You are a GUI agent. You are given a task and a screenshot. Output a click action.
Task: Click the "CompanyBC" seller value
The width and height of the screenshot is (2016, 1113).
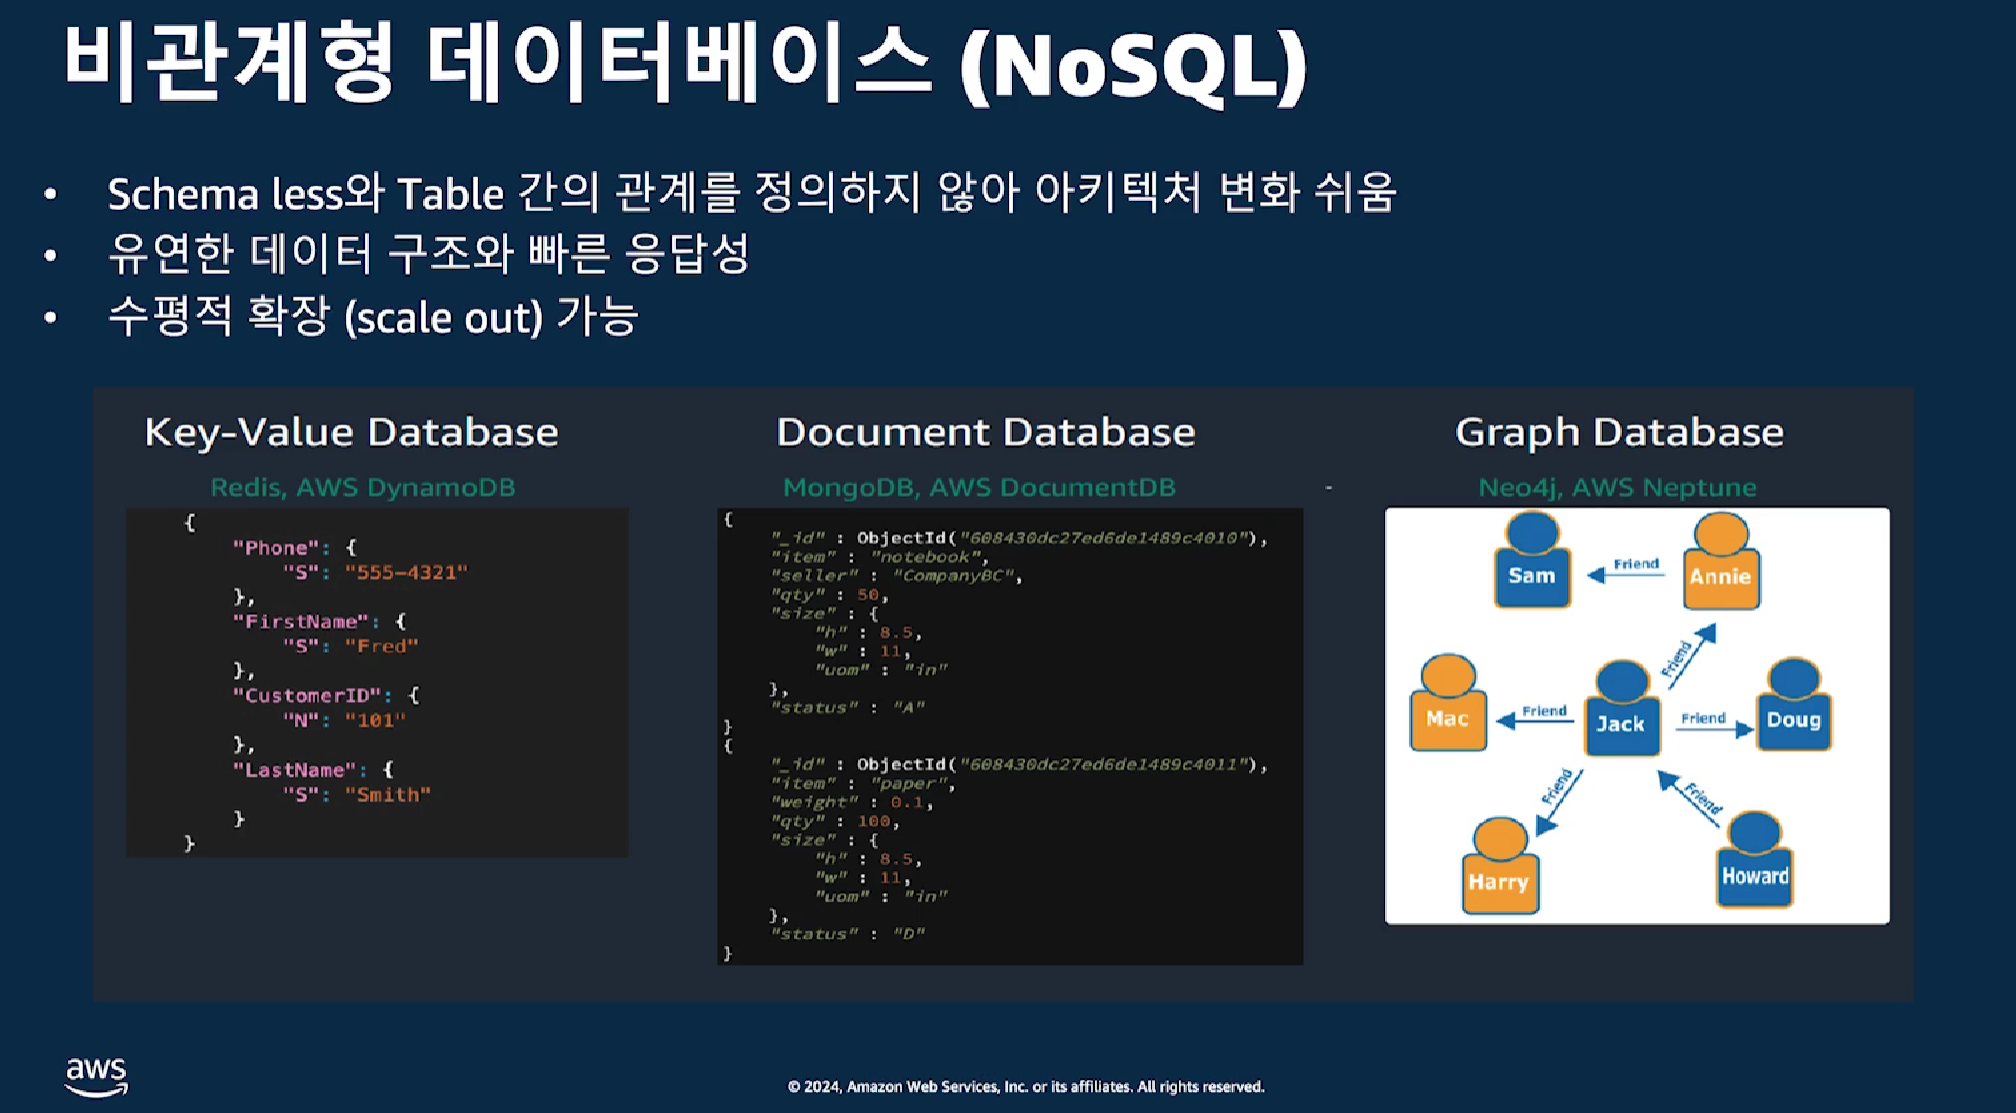pos(955,576)
